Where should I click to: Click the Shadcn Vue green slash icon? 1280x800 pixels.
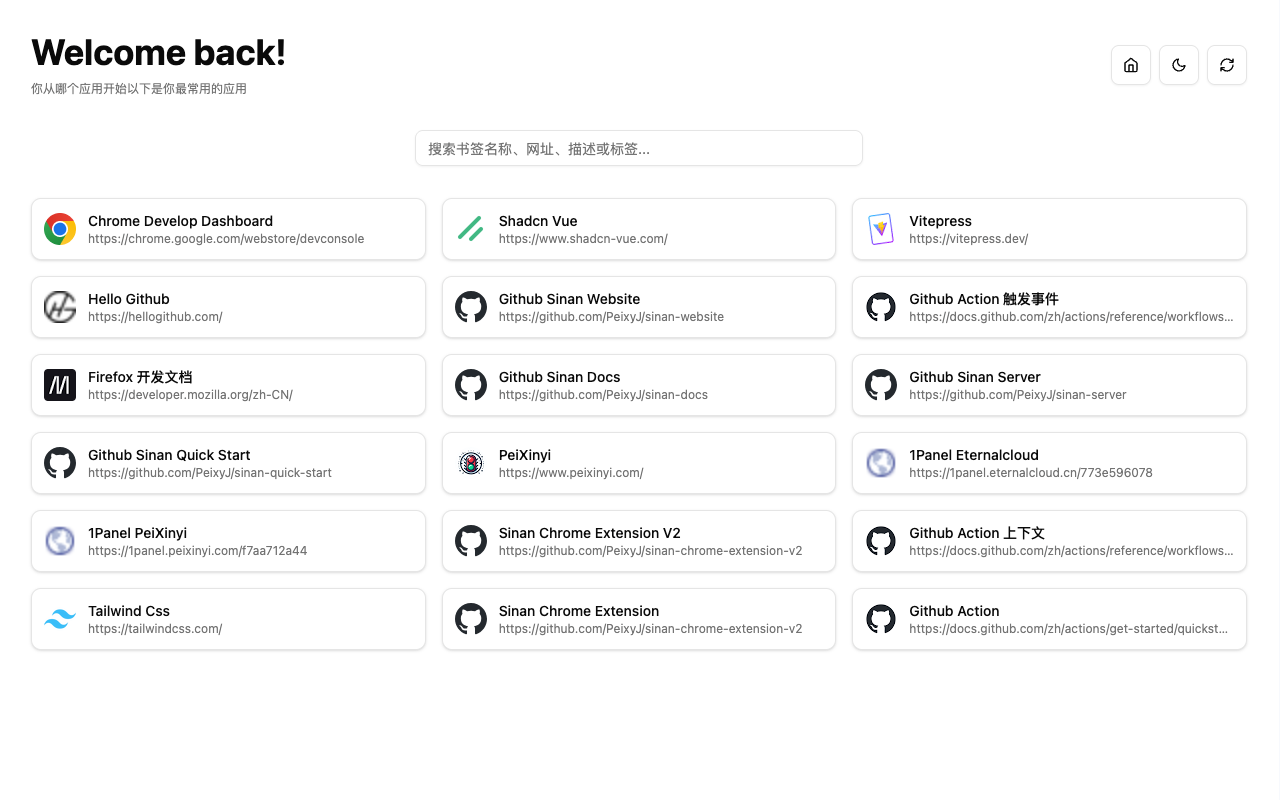click(471, 229)
